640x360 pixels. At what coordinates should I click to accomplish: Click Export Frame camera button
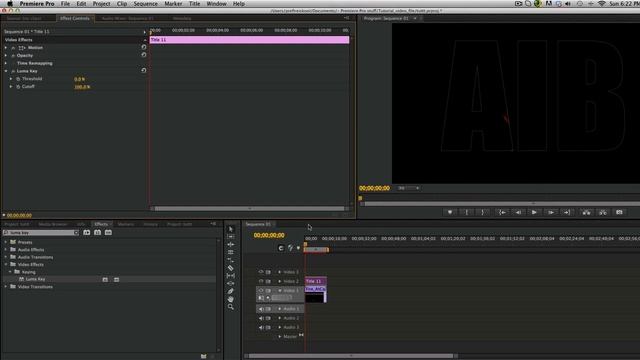pos(619,212)
